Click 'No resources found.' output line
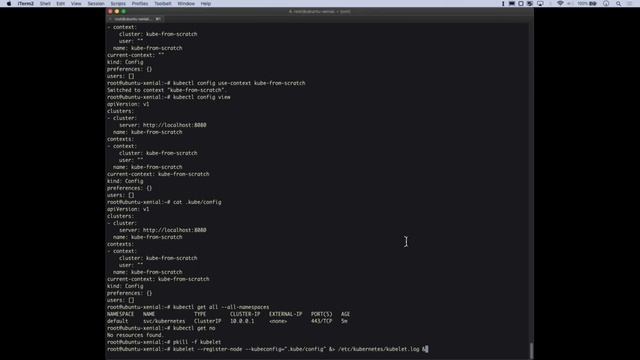The width and height of the screenshot is (640, 360). tap(135, 335)
